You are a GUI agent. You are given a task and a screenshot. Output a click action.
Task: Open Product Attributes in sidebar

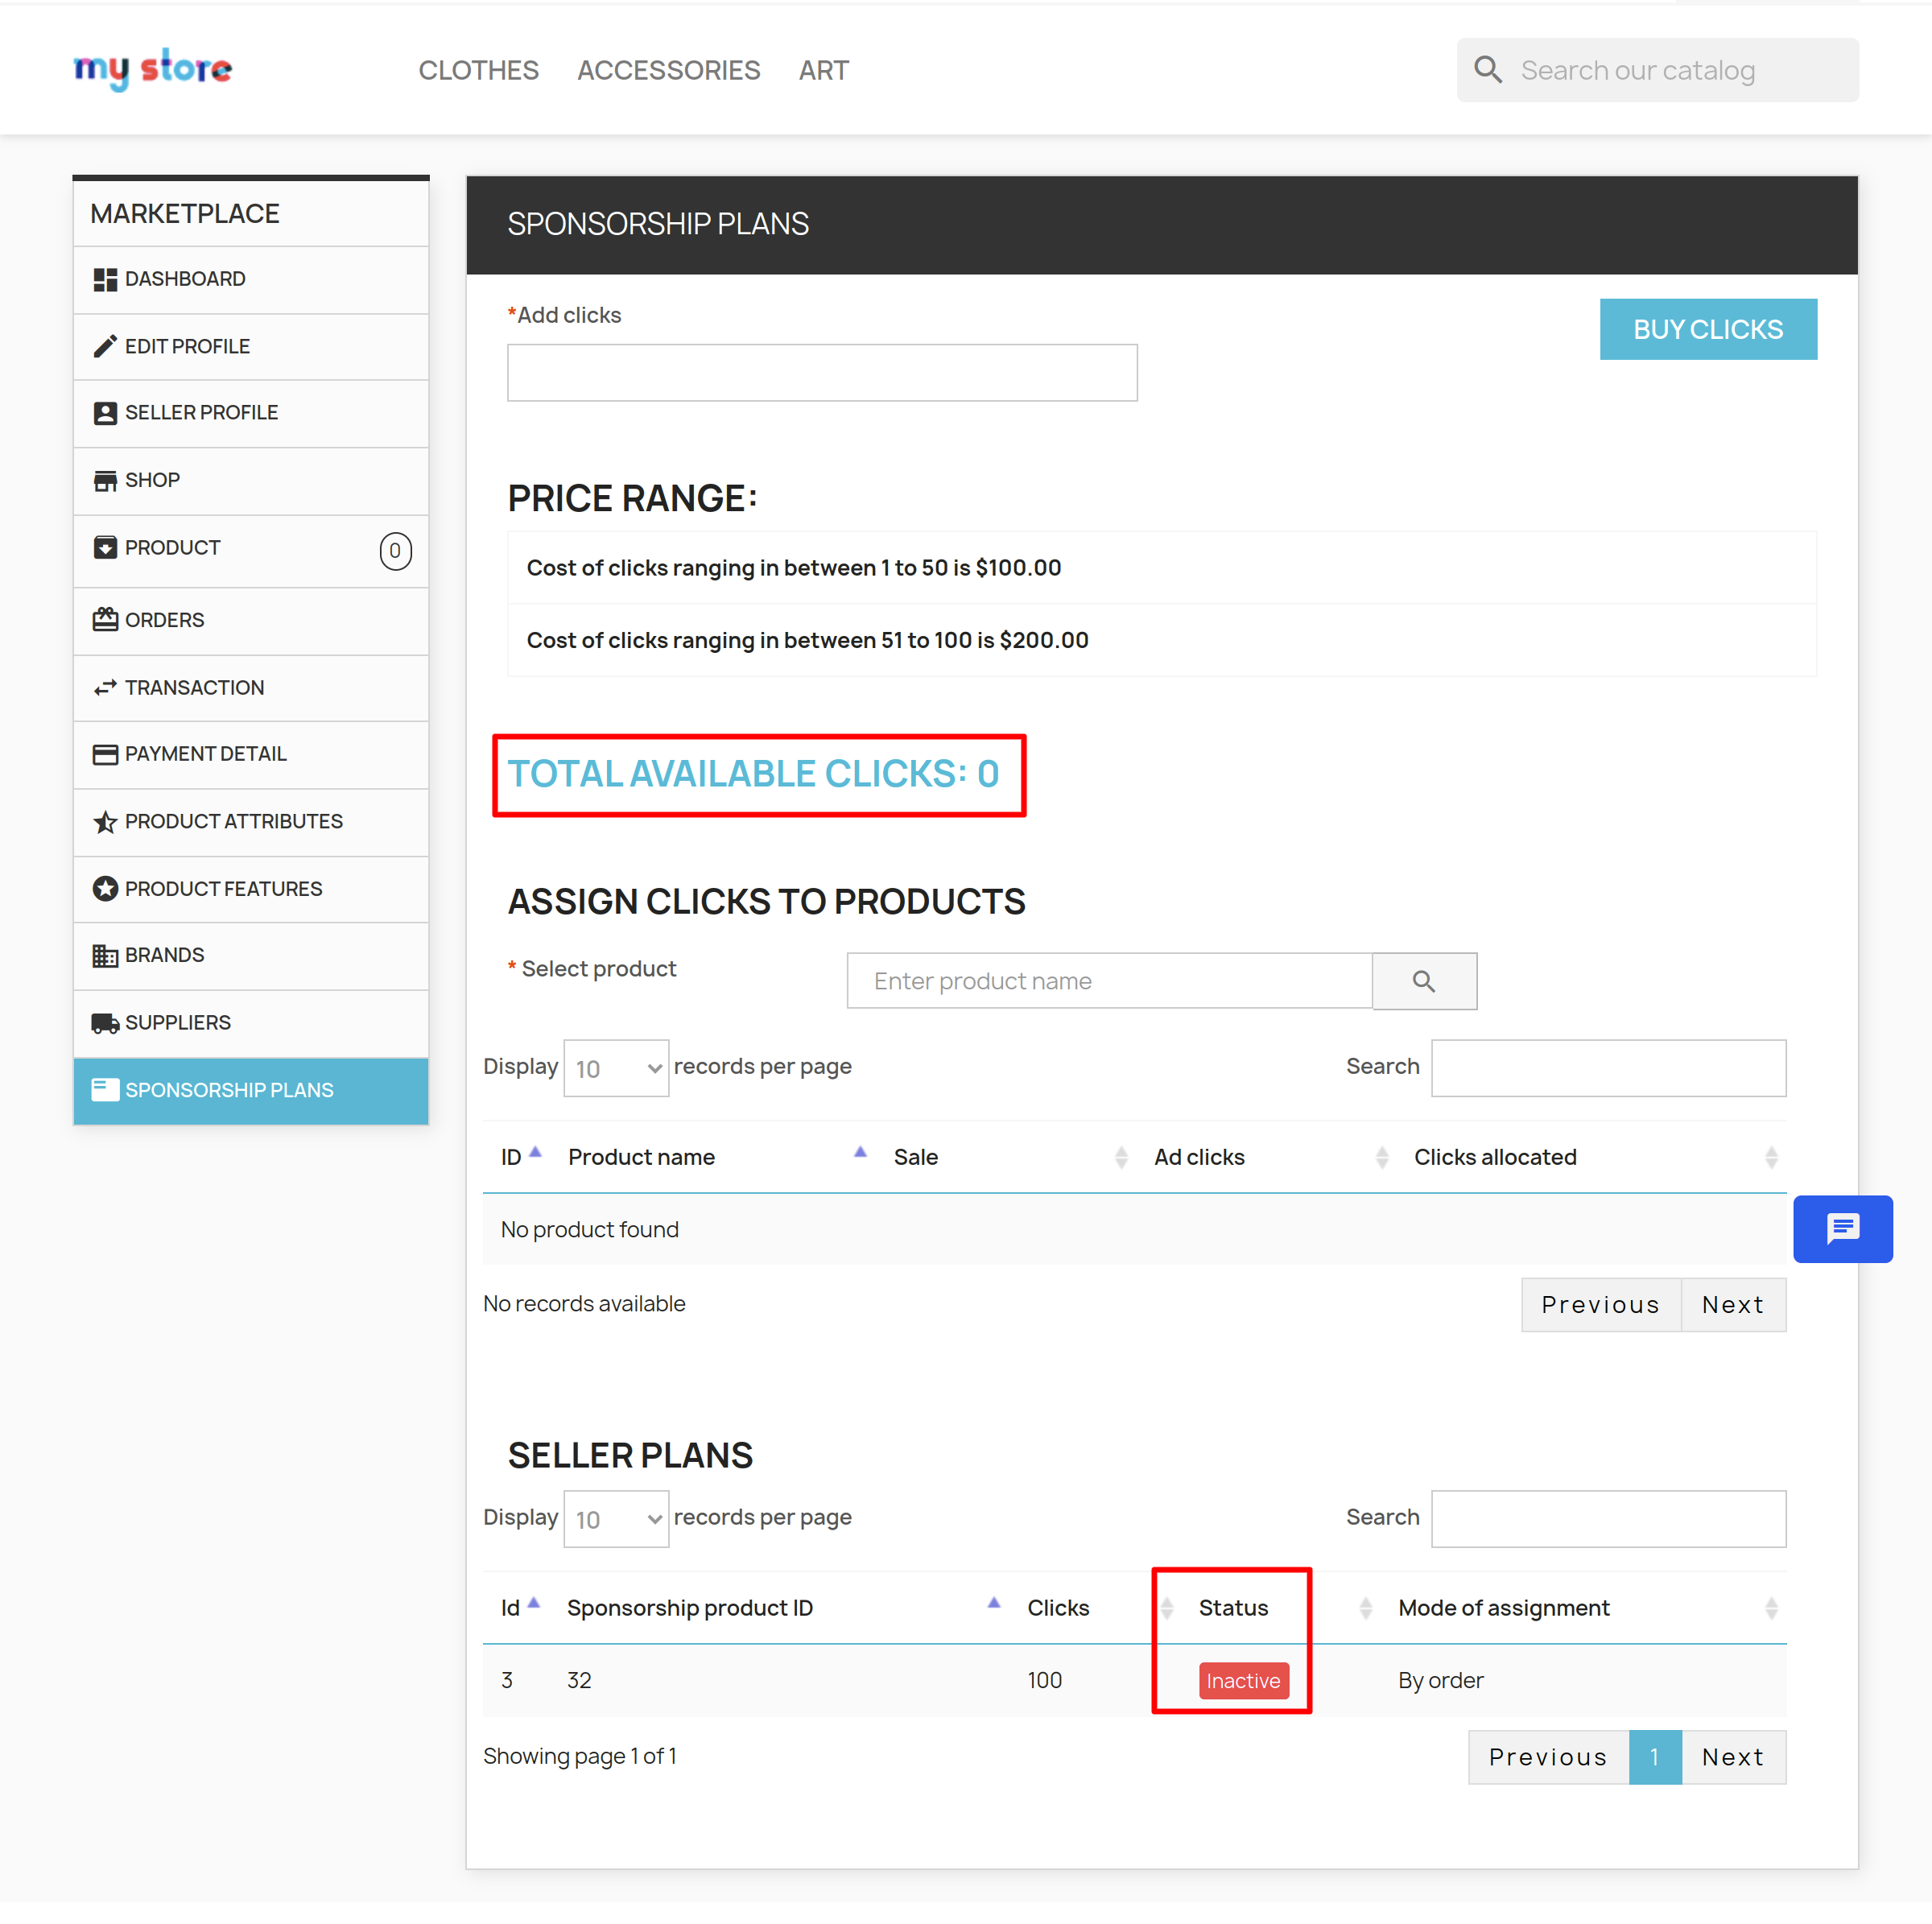click(x=233, y=821)
